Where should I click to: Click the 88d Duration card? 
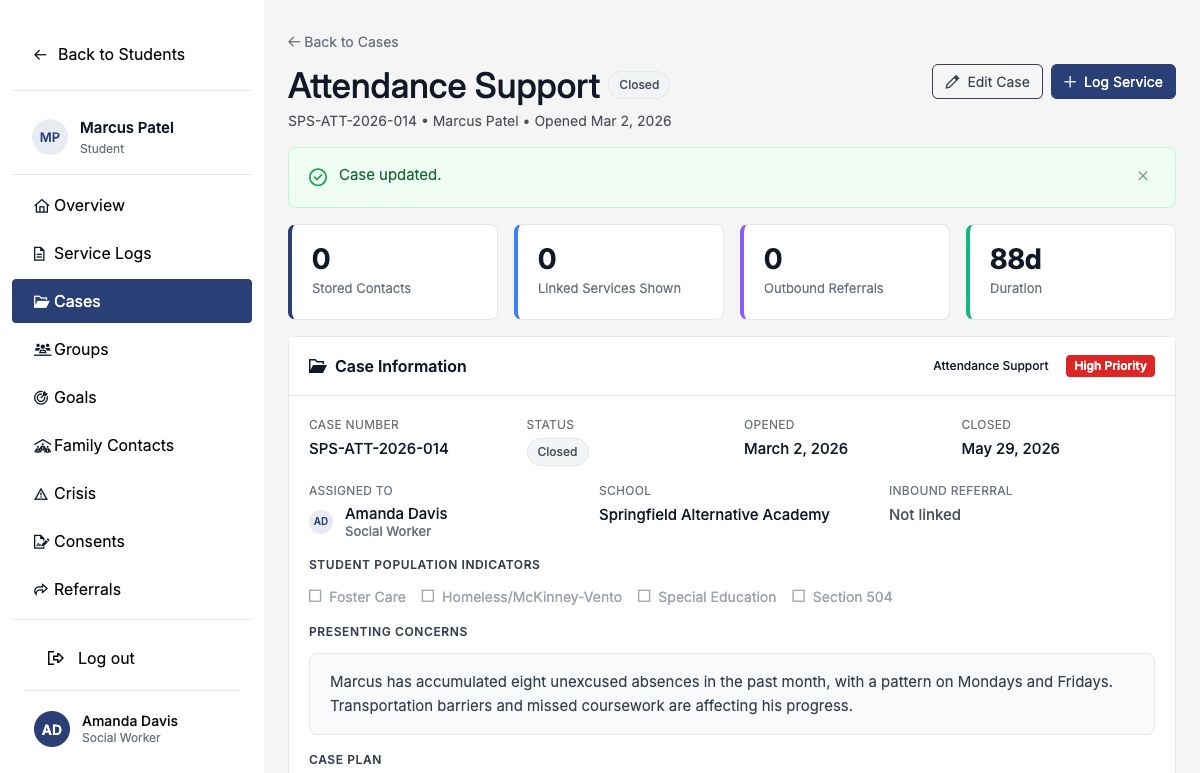click(1071, 272)
